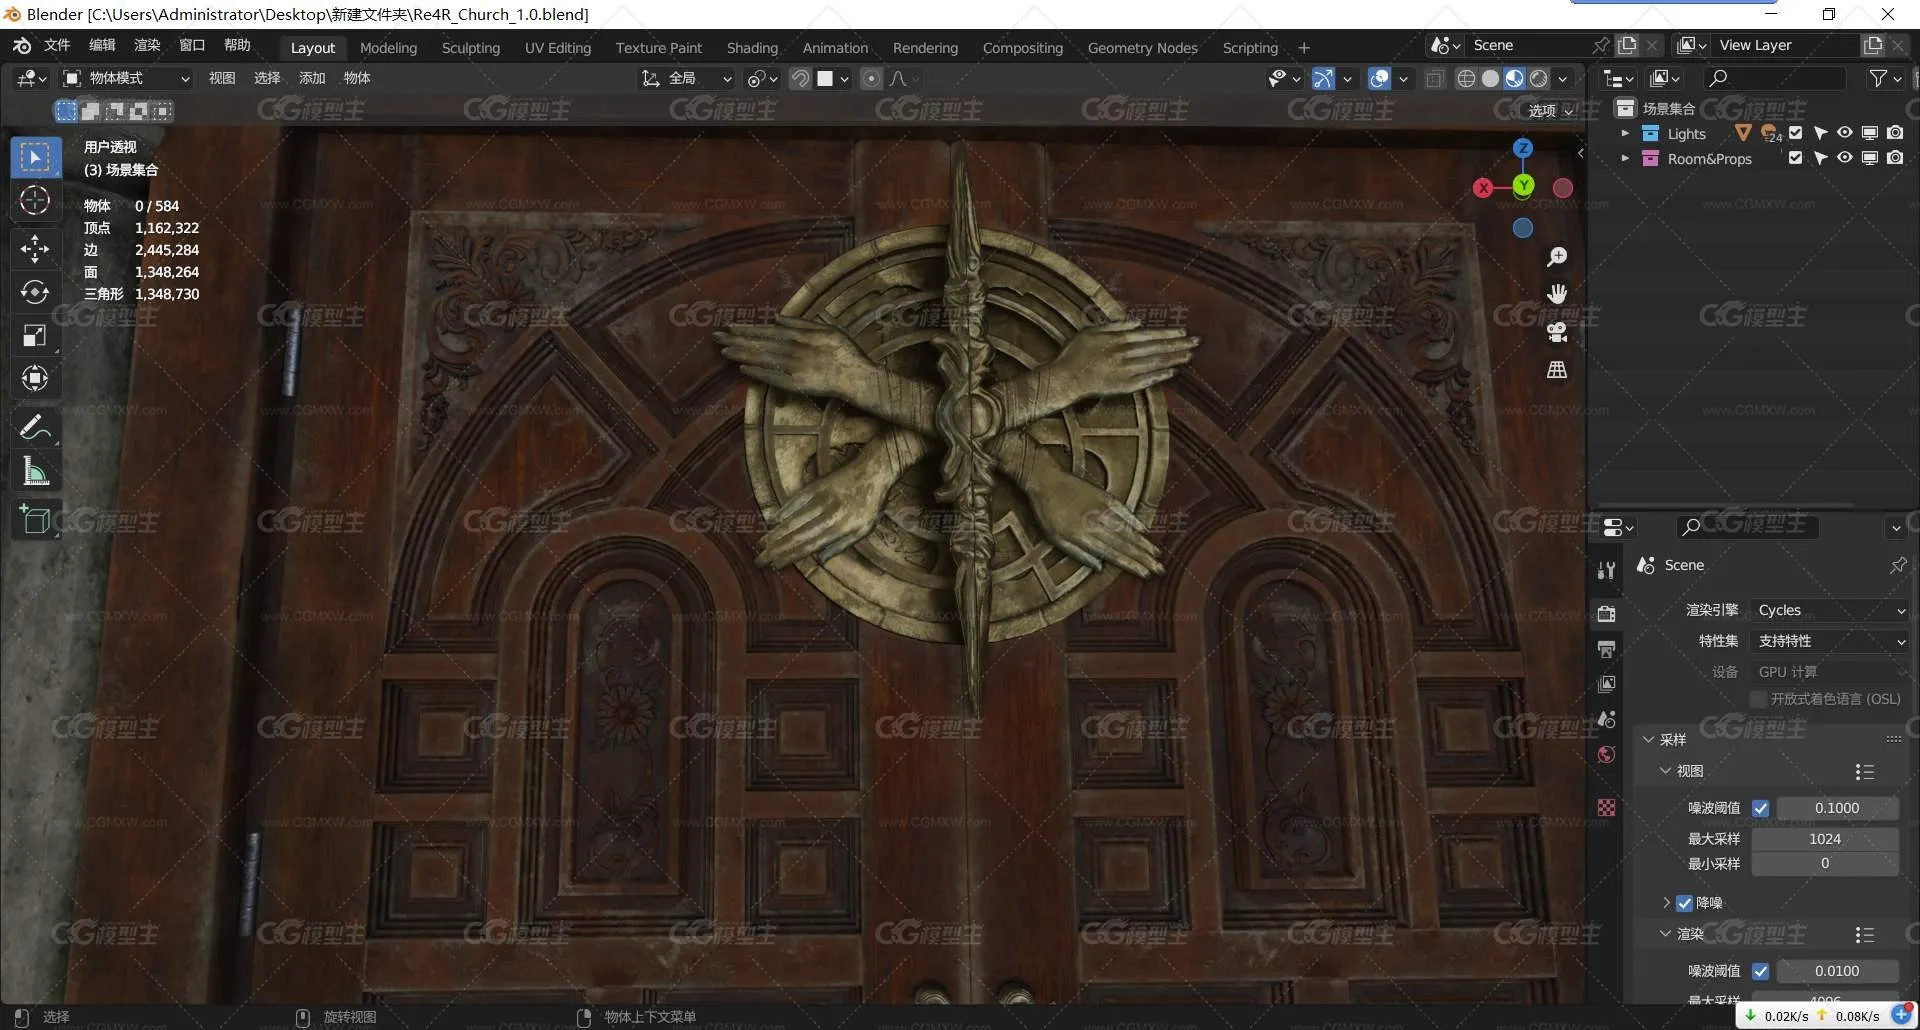The width and height of the screenshot is (1920, 1030).
Task: Open the Tool properties tab
Action: tap(1606, 570)
